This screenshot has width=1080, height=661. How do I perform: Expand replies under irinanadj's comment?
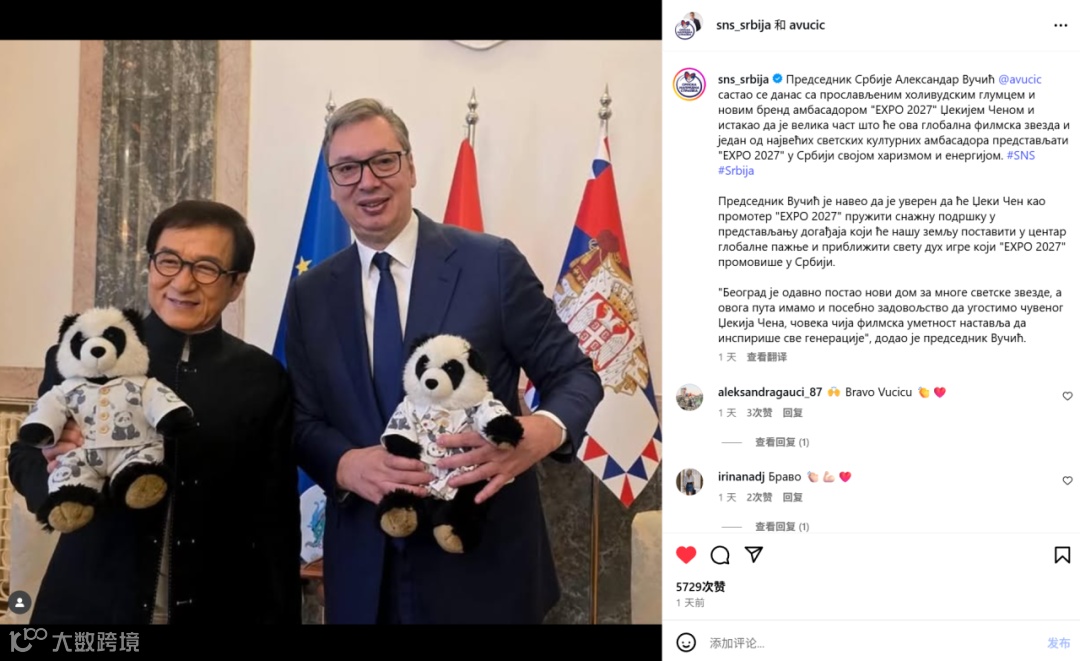click(782, 527)
